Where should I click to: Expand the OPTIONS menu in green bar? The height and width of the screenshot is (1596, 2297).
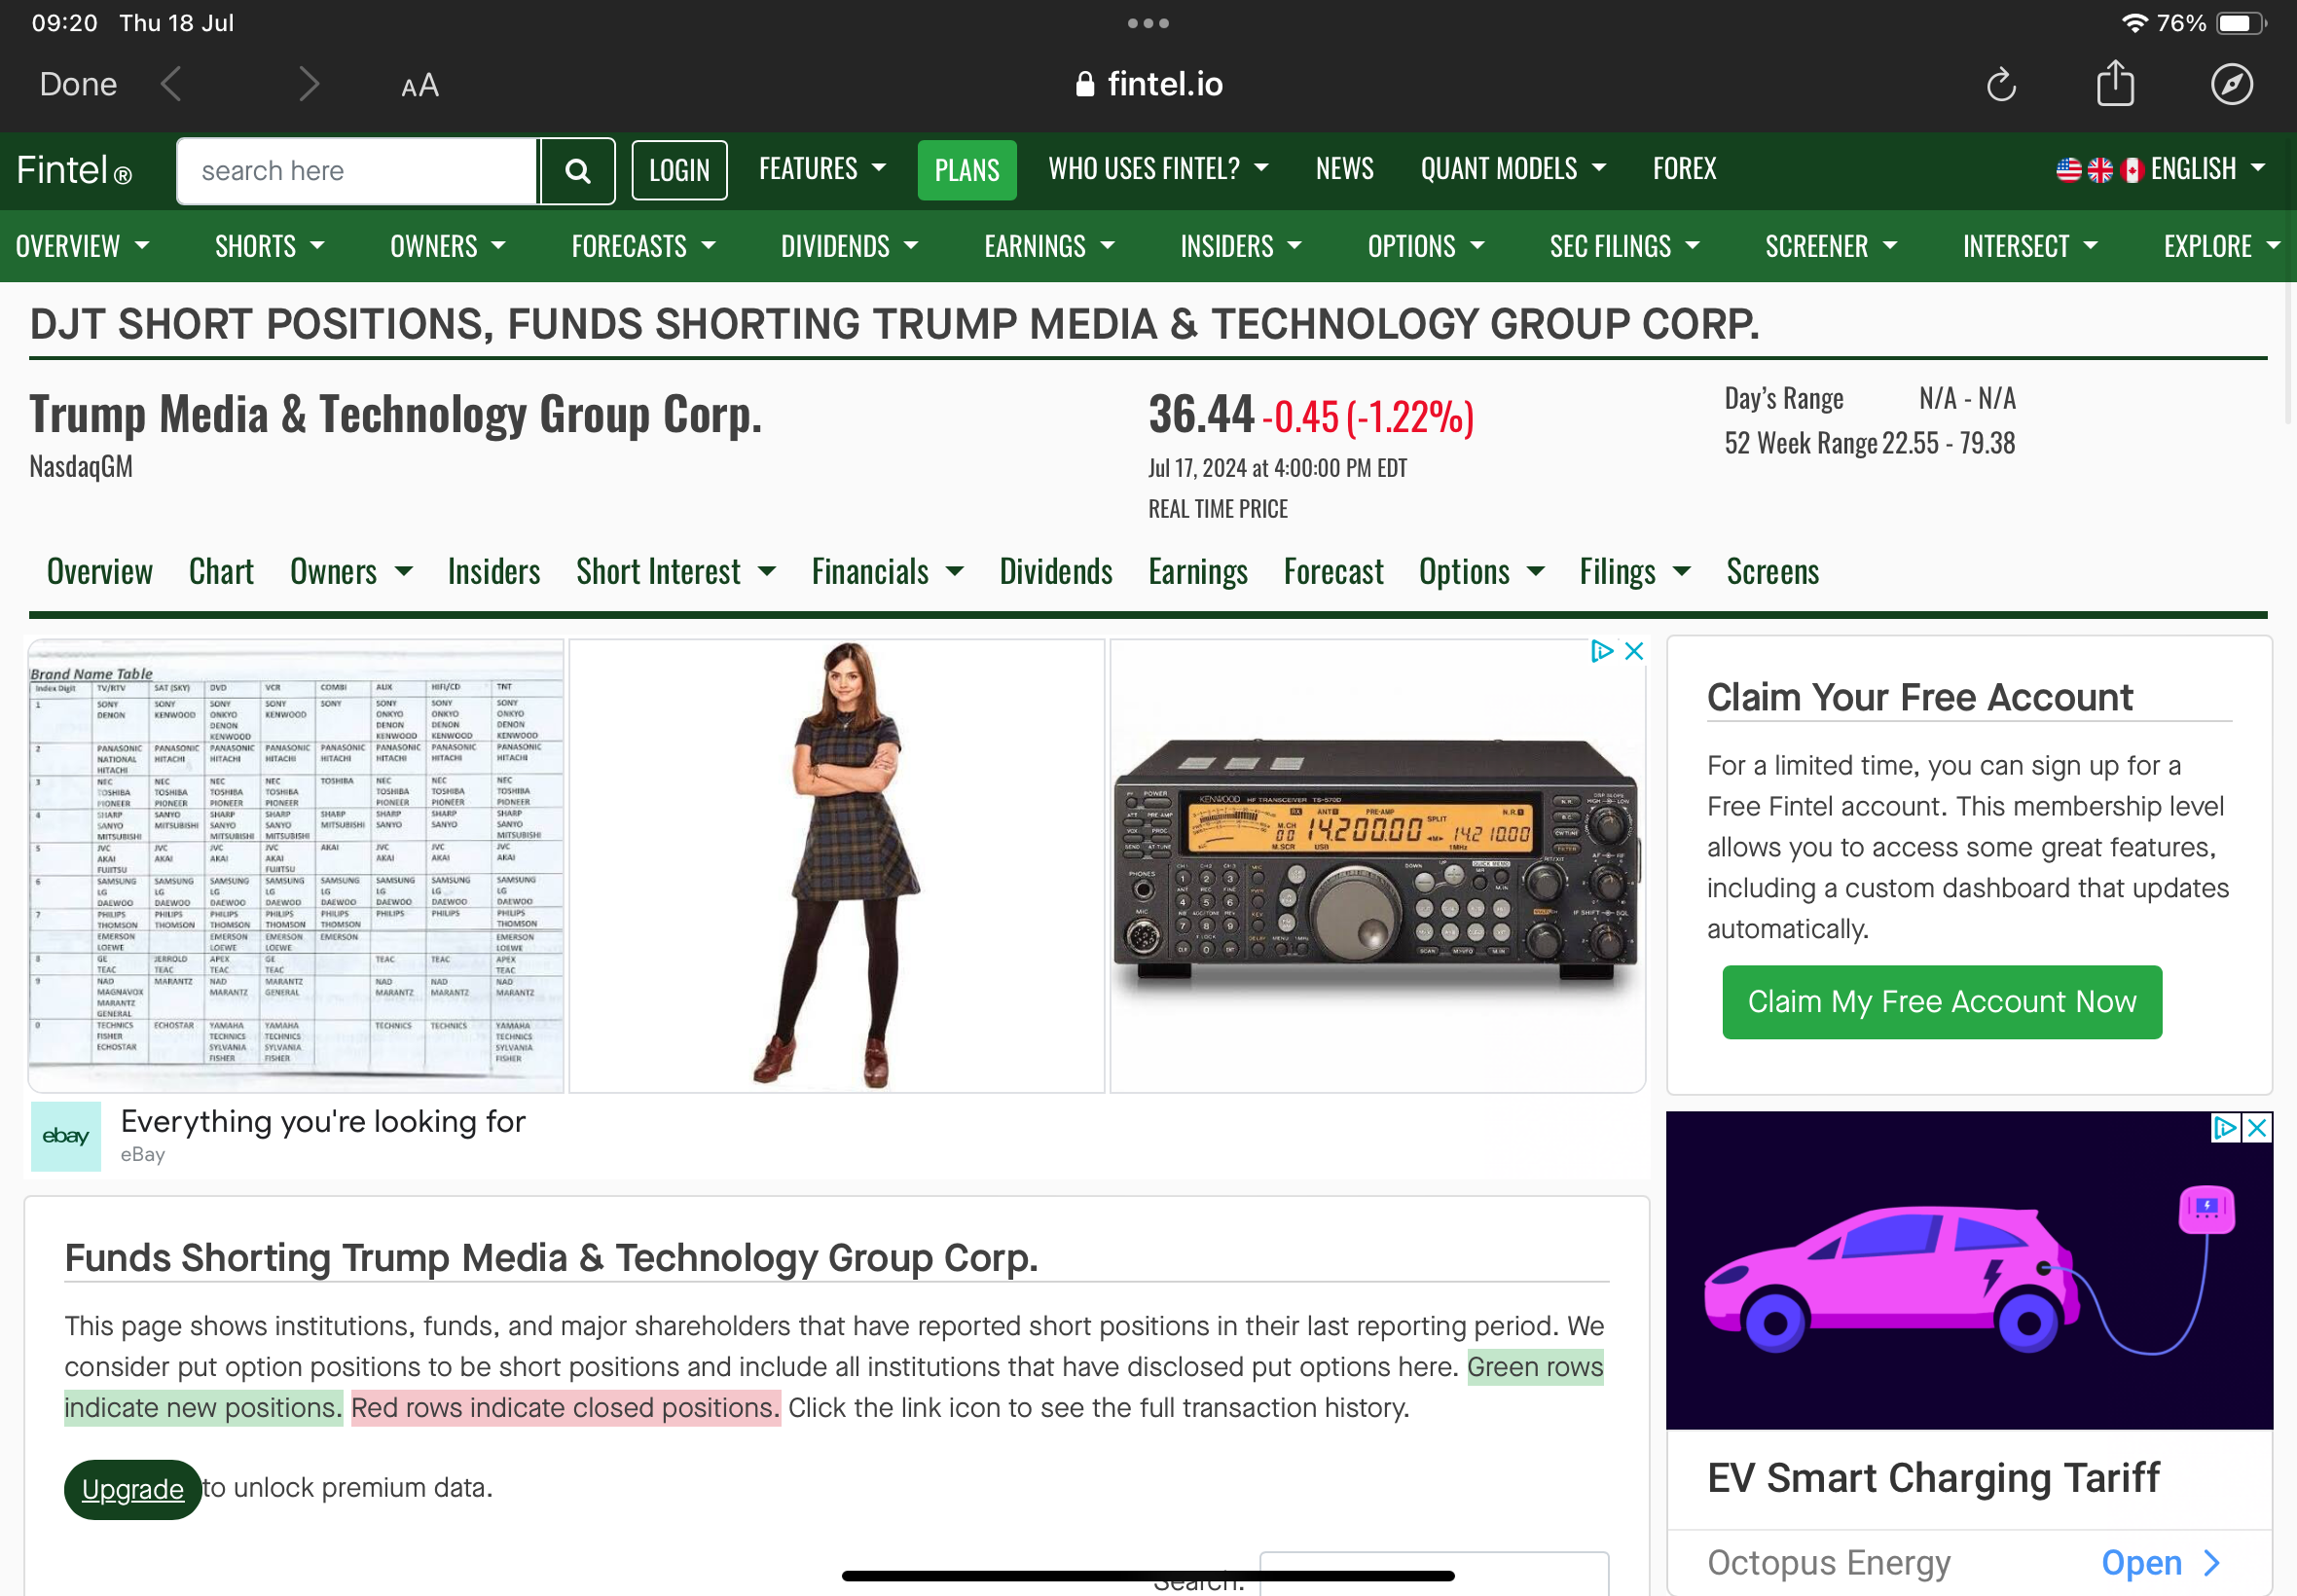(1426, 246)
